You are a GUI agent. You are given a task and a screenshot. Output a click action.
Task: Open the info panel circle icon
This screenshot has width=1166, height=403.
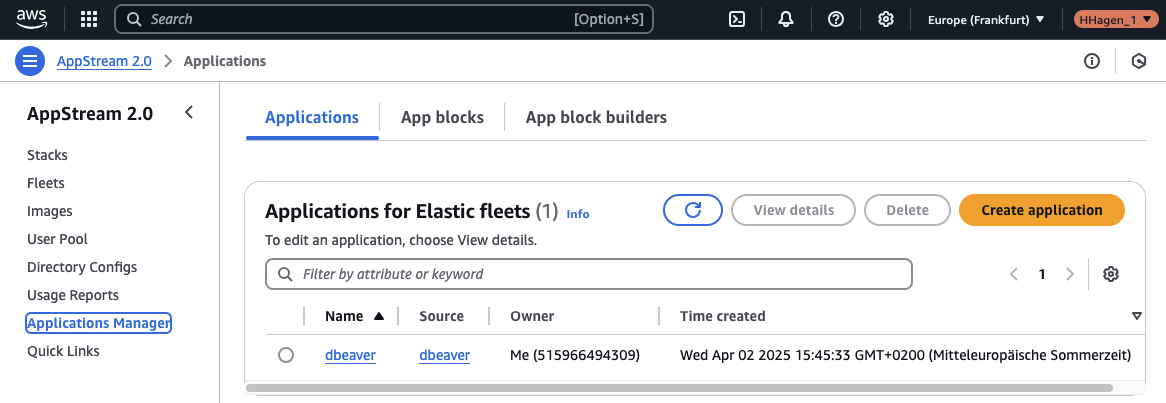click(1092, 61)
